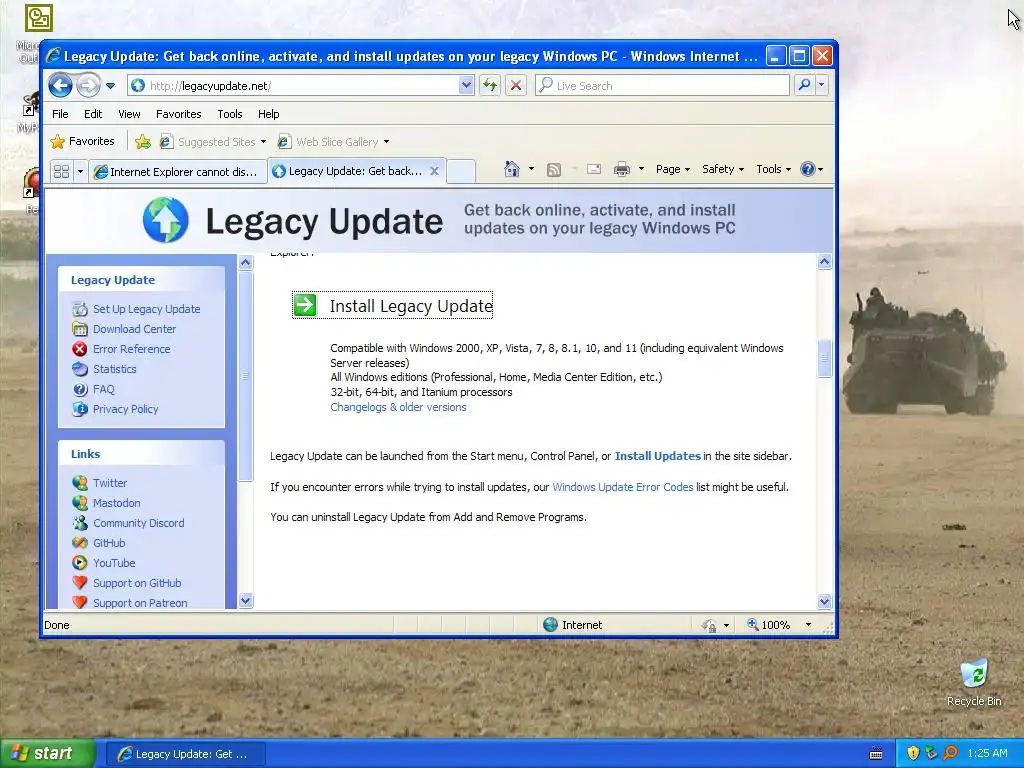Expand the address bar URL history dropdown

tap(466, 86)
